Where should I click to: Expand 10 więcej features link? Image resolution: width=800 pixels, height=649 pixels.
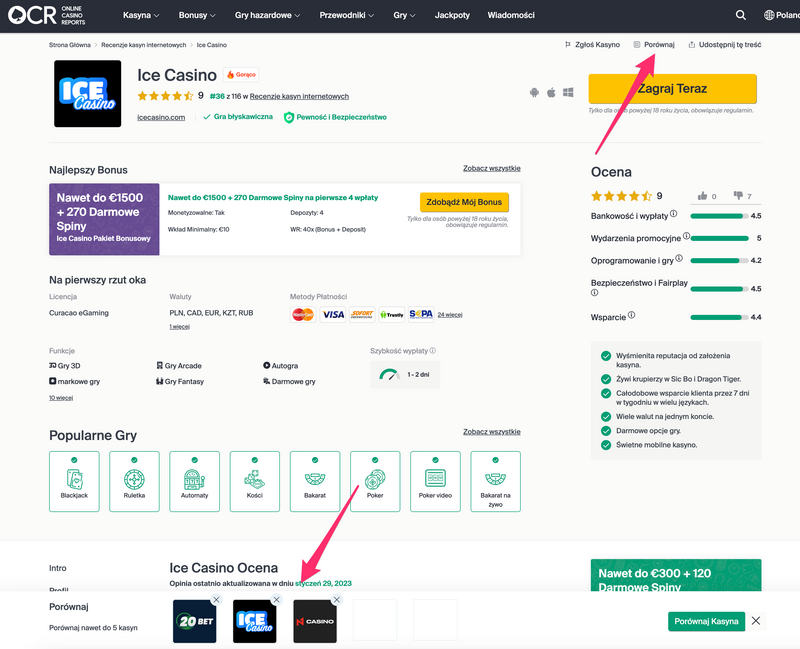(61, 398)
